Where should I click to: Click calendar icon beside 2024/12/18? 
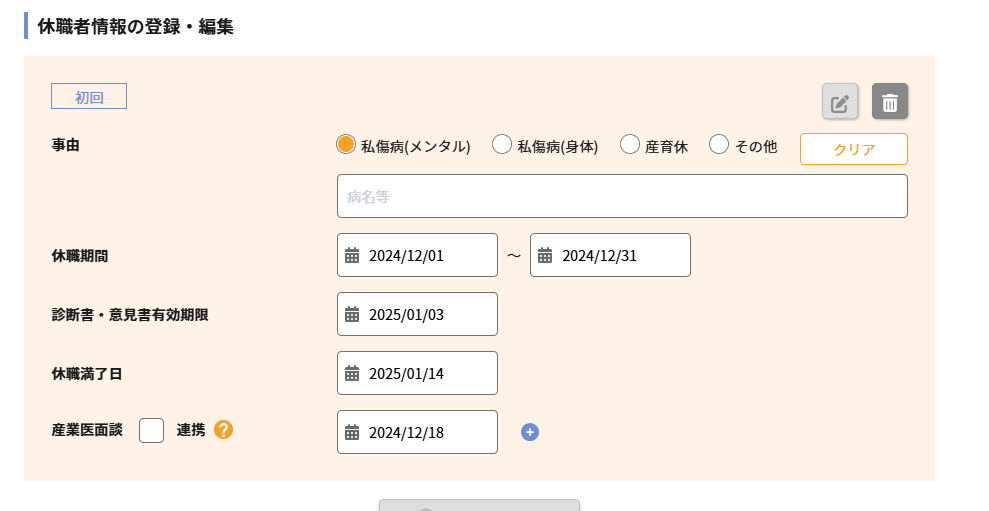pos(352,432)
